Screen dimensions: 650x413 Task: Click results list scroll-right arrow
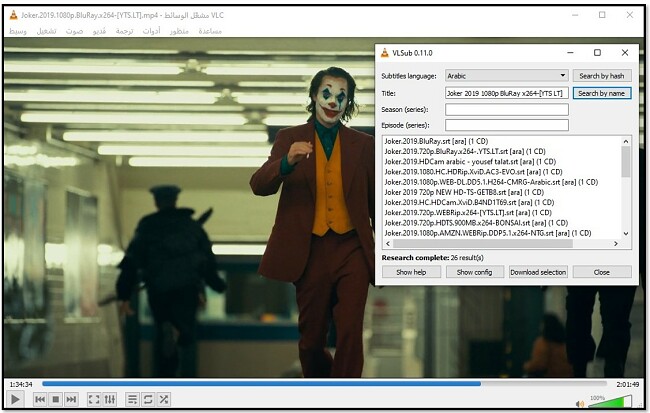click(x=616, y=244)
